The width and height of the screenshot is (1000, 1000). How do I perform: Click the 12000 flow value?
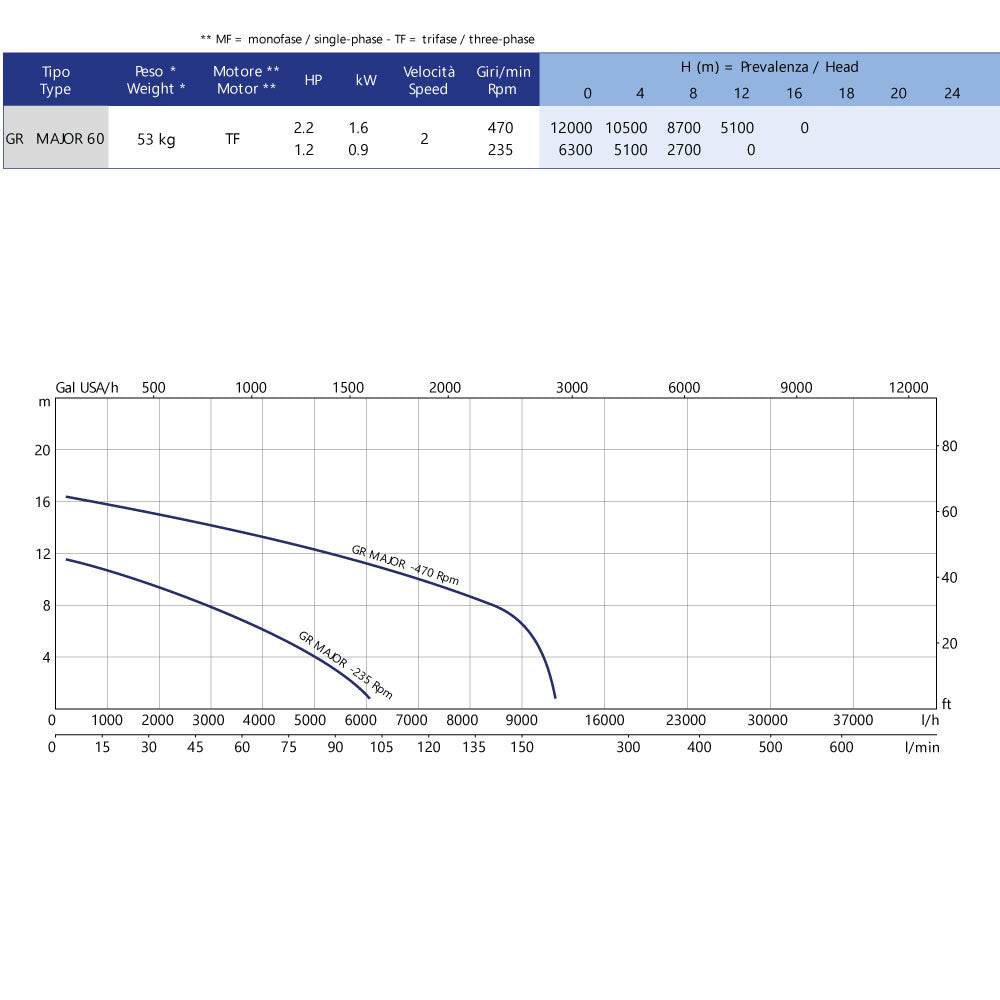coord(571,128)
